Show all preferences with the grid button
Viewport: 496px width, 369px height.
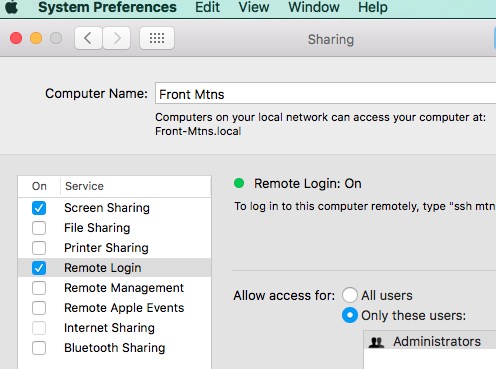[x=157, y=38]
